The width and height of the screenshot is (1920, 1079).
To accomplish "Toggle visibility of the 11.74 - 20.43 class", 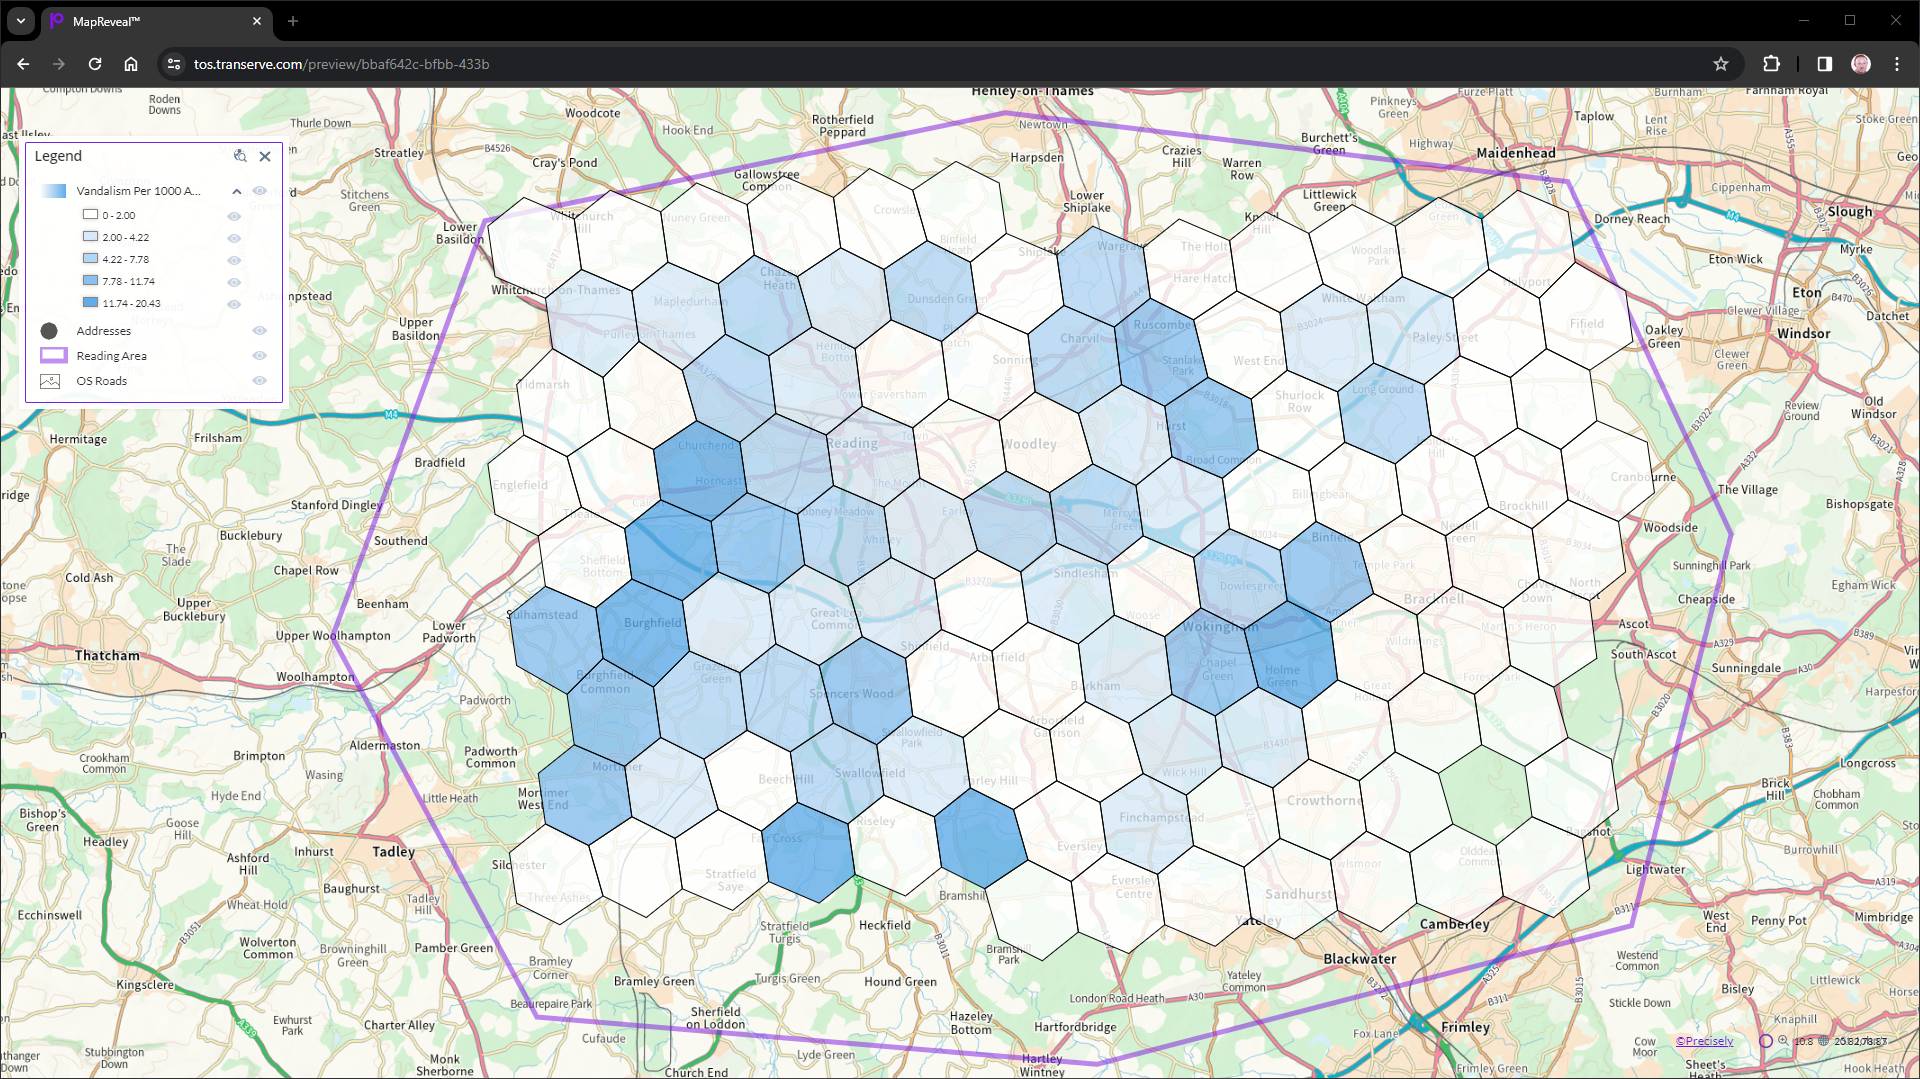I will pyautogui.click(x=234, y=304).
